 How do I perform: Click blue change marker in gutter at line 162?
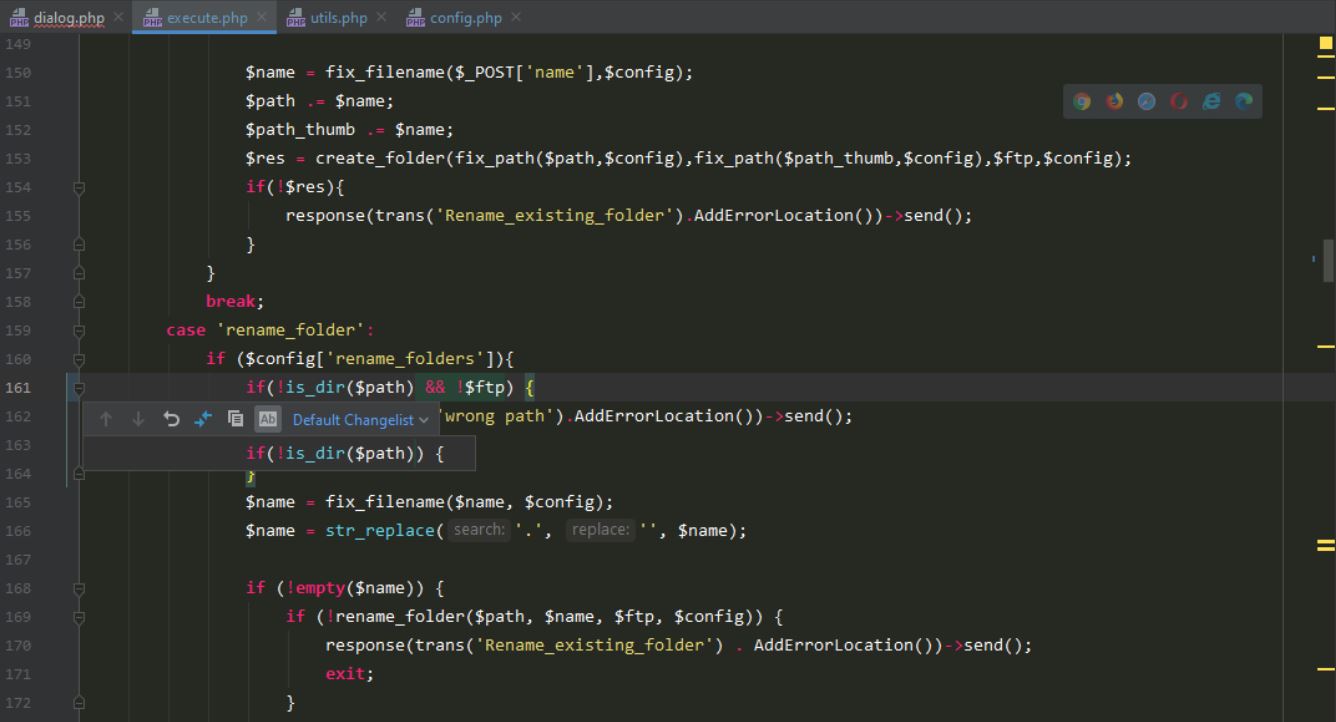click(68, 430)
